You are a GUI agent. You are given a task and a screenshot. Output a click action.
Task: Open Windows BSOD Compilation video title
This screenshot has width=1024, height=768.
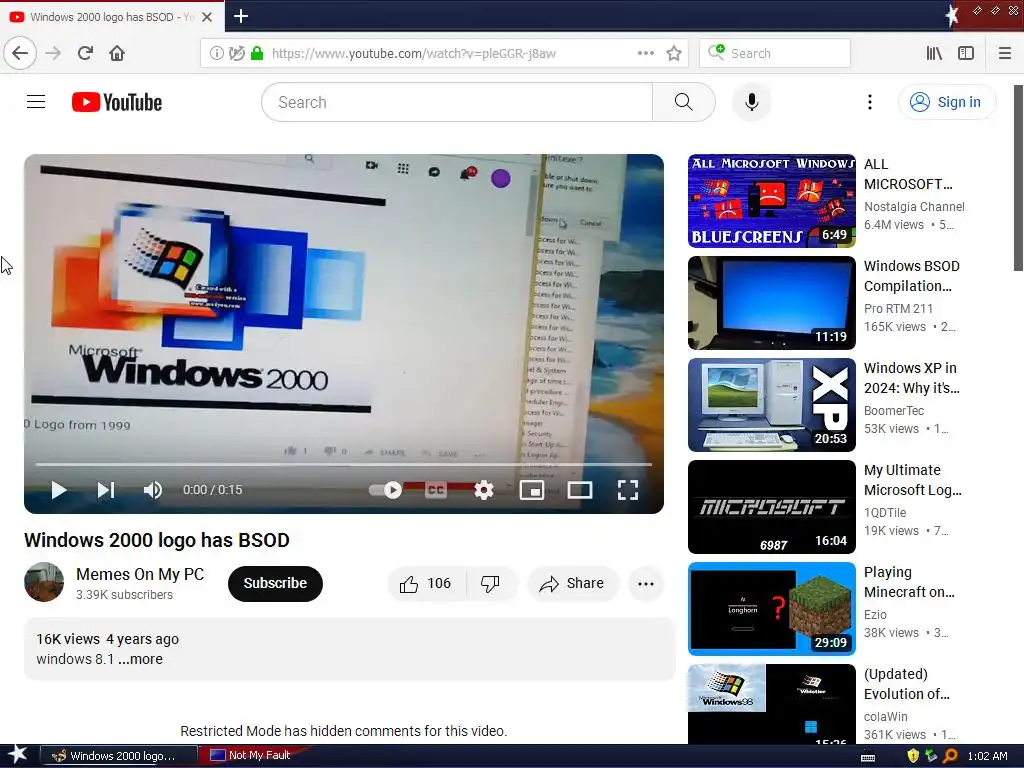(912, 276)
